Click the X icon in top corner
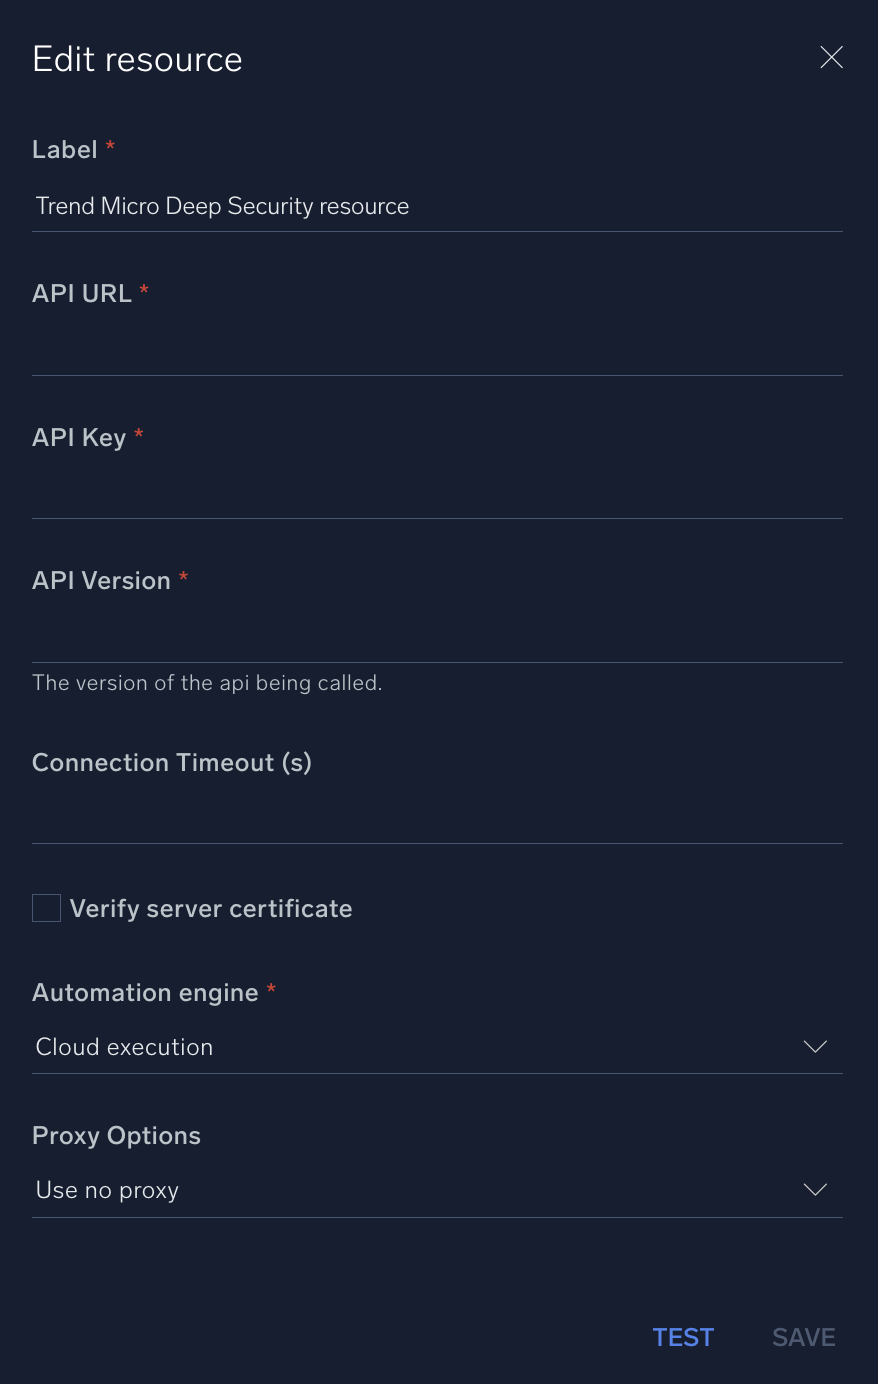The height and width of the screenshot is (1384, 878). click(831, 57)
